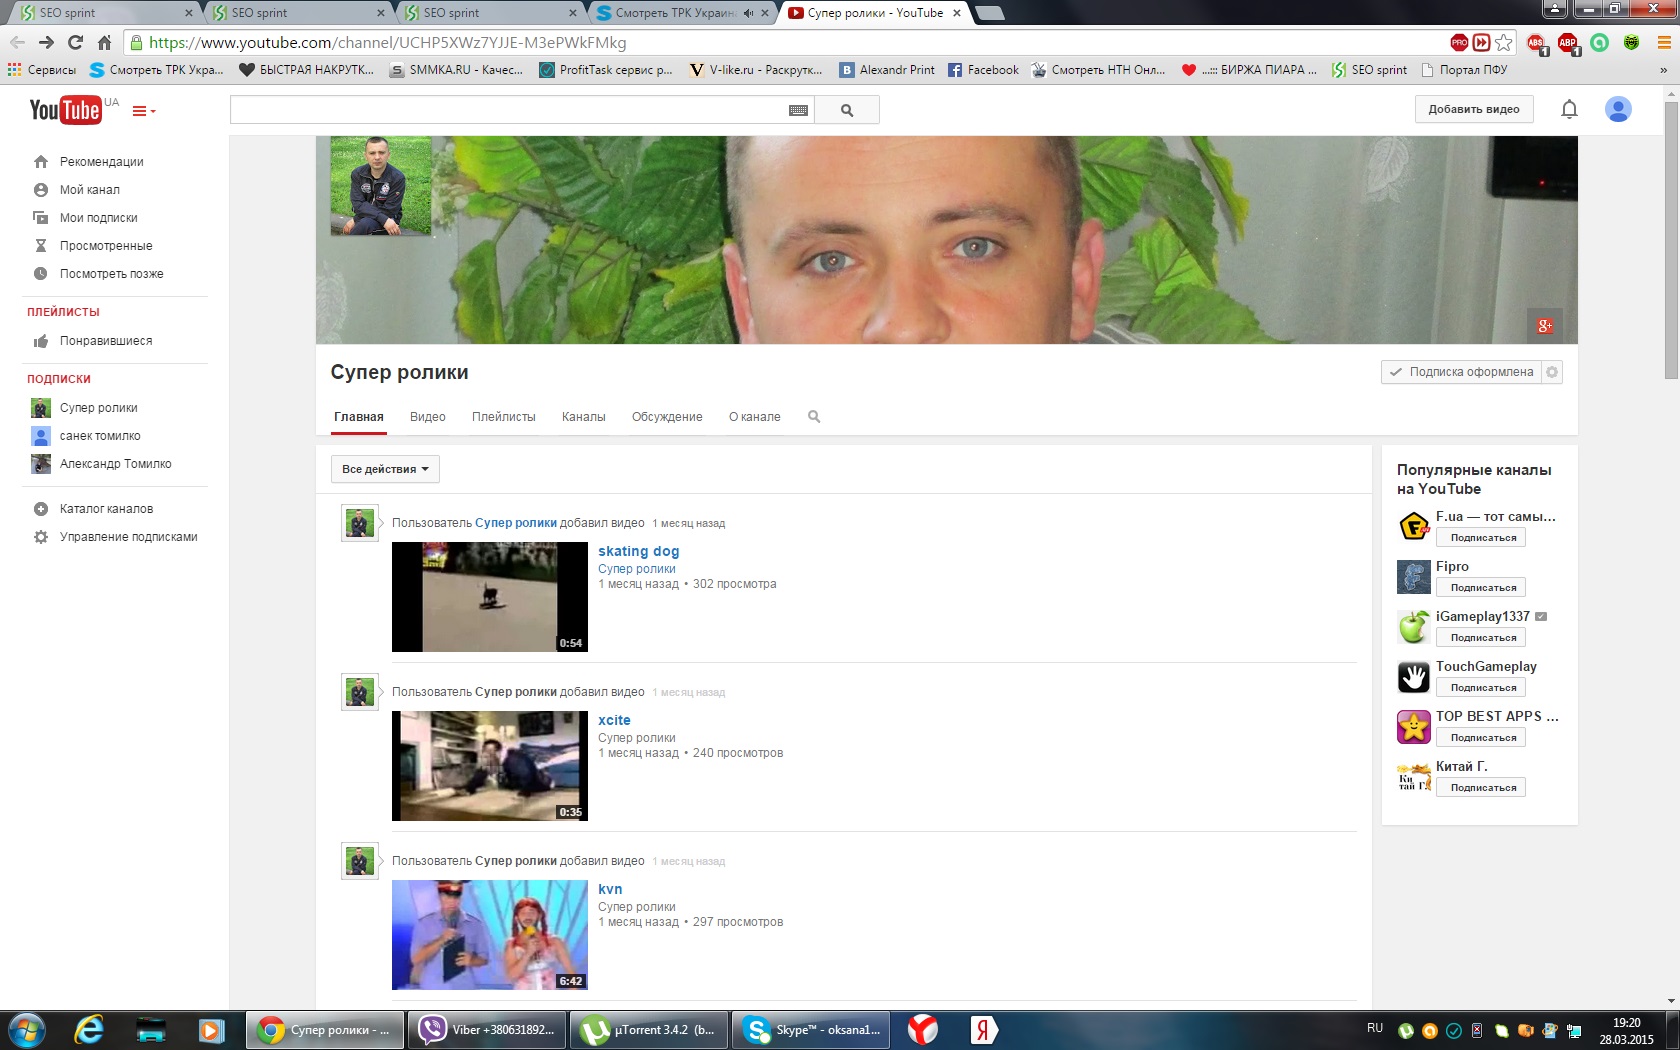Open Посмотреть позже list

pyautogui.click(x=111, y=274)
